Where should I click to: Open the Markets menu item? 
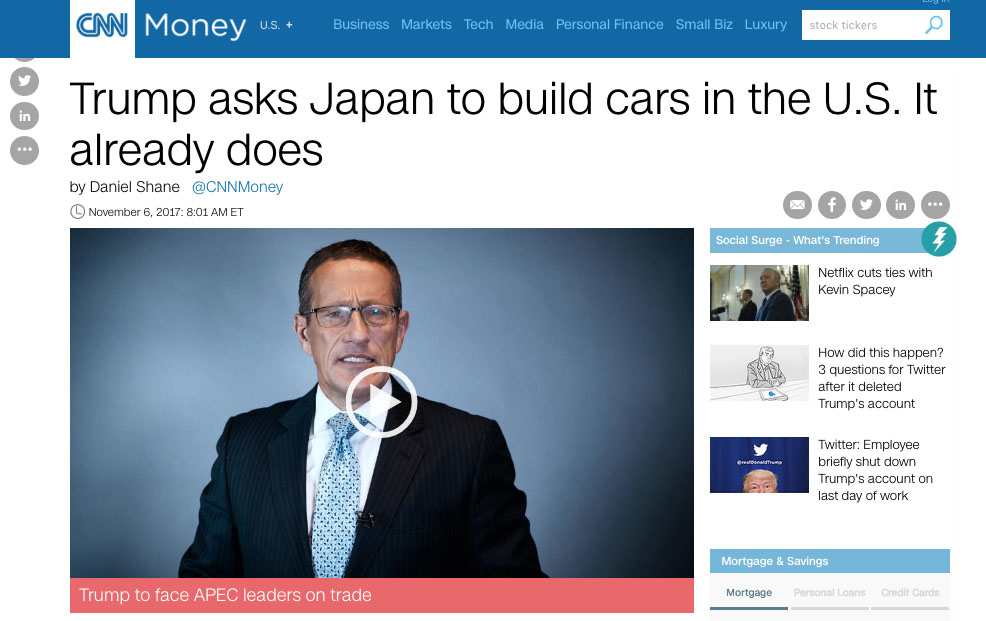tap(426, 25)
